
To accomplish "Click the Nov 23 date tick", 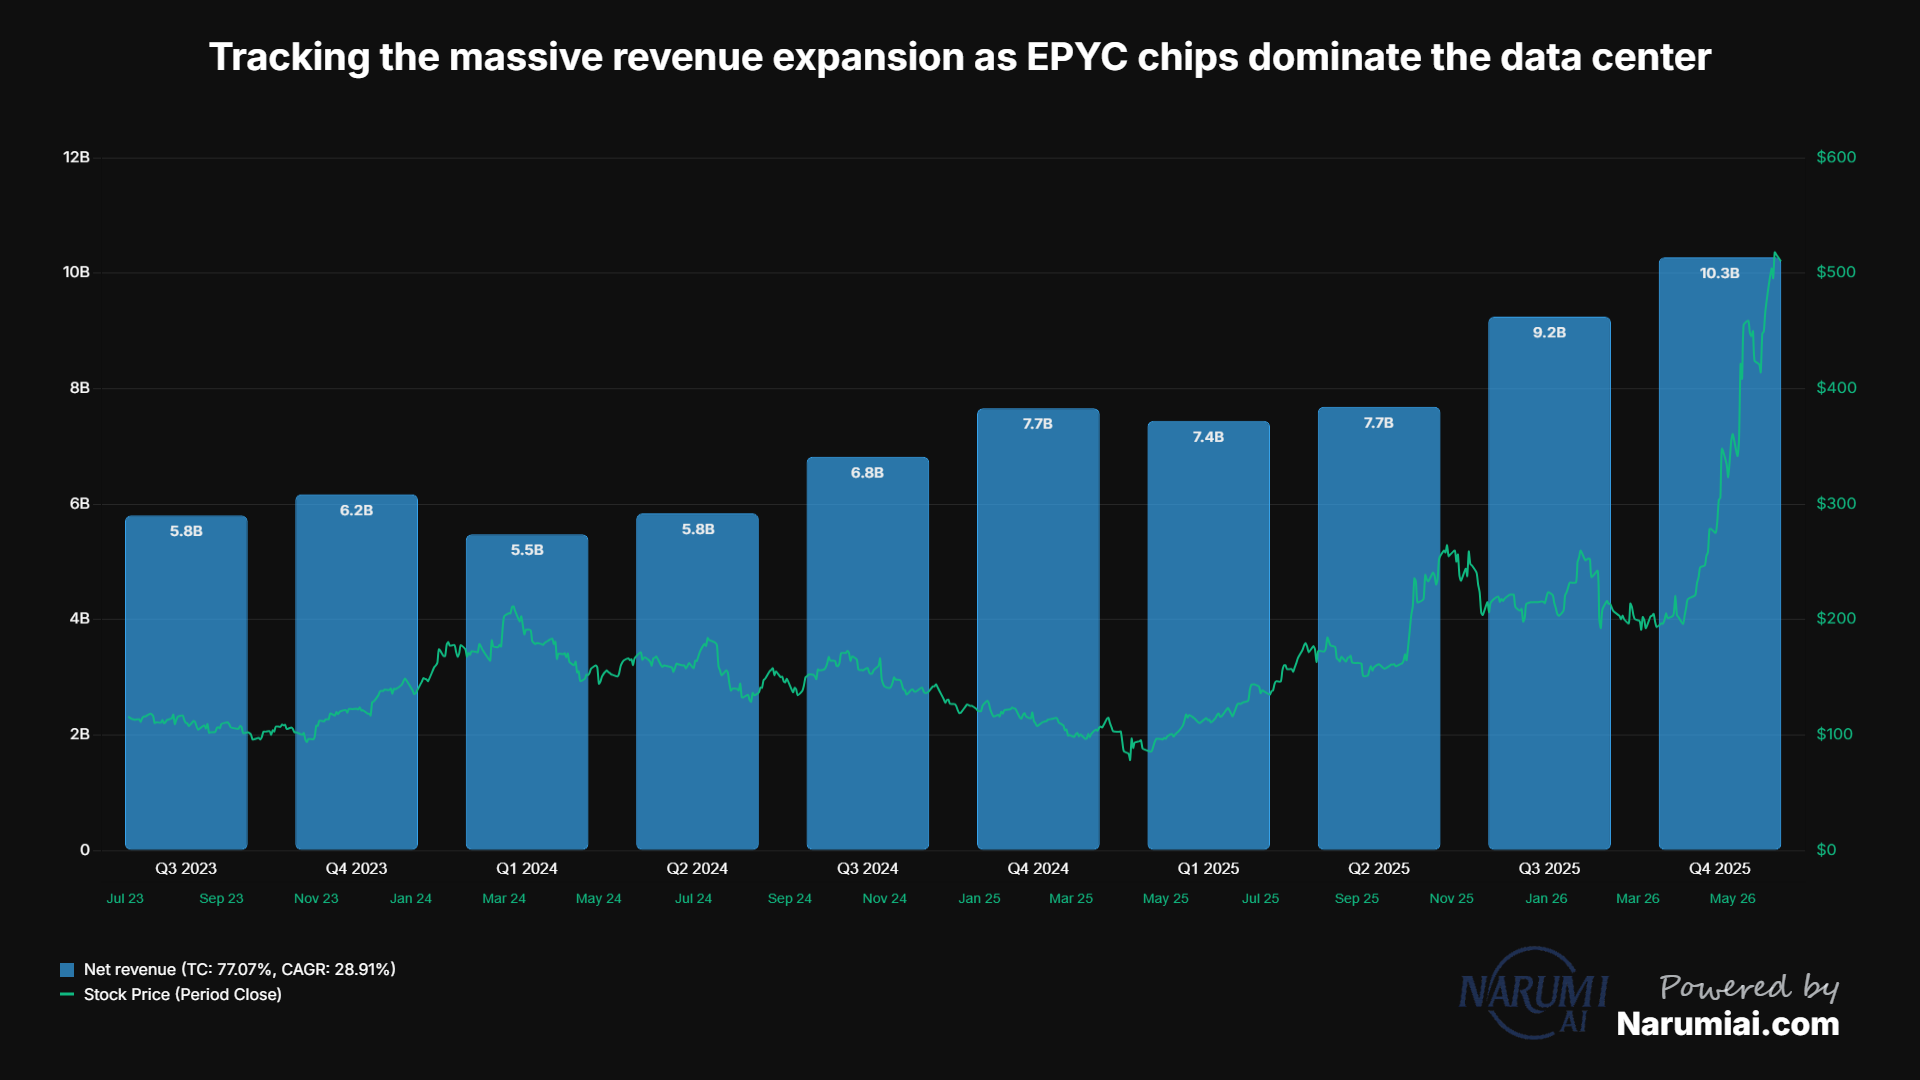I will point(316,899).
